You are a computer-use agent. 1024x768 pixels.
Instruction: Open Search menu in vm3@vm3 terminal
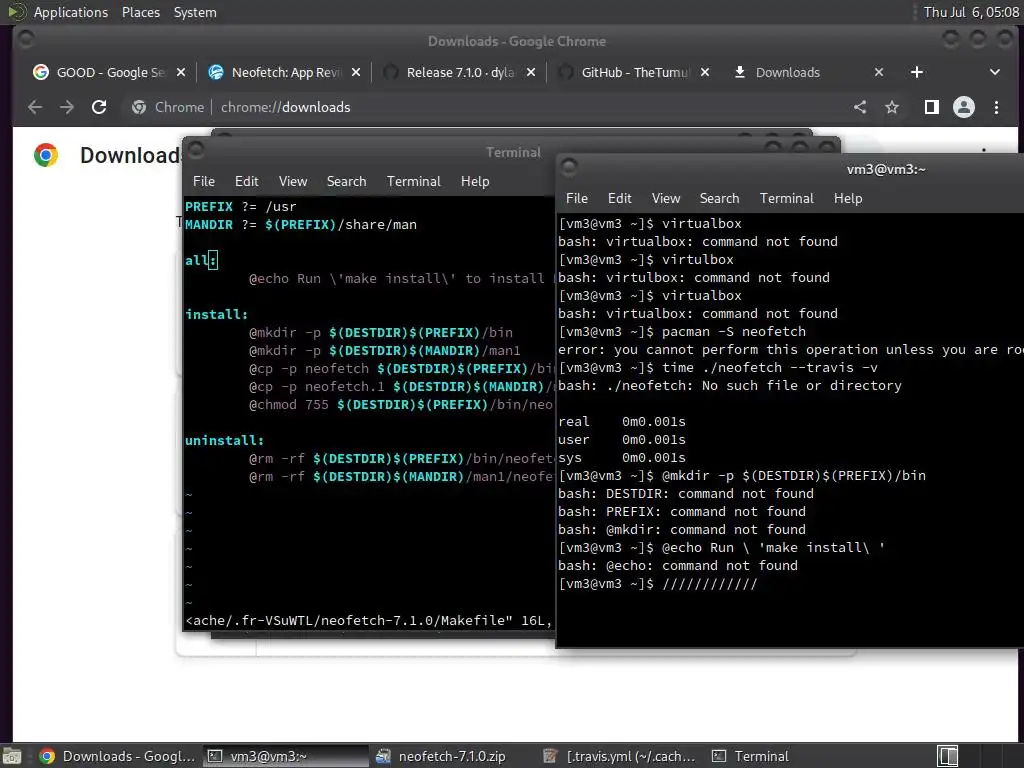tap(719, 199)
